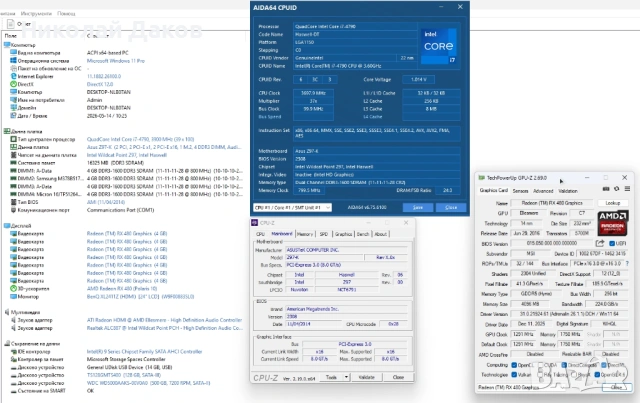
Task: Collapse the Motherboard category in AIDA64 list
Action: pos(6,131)
